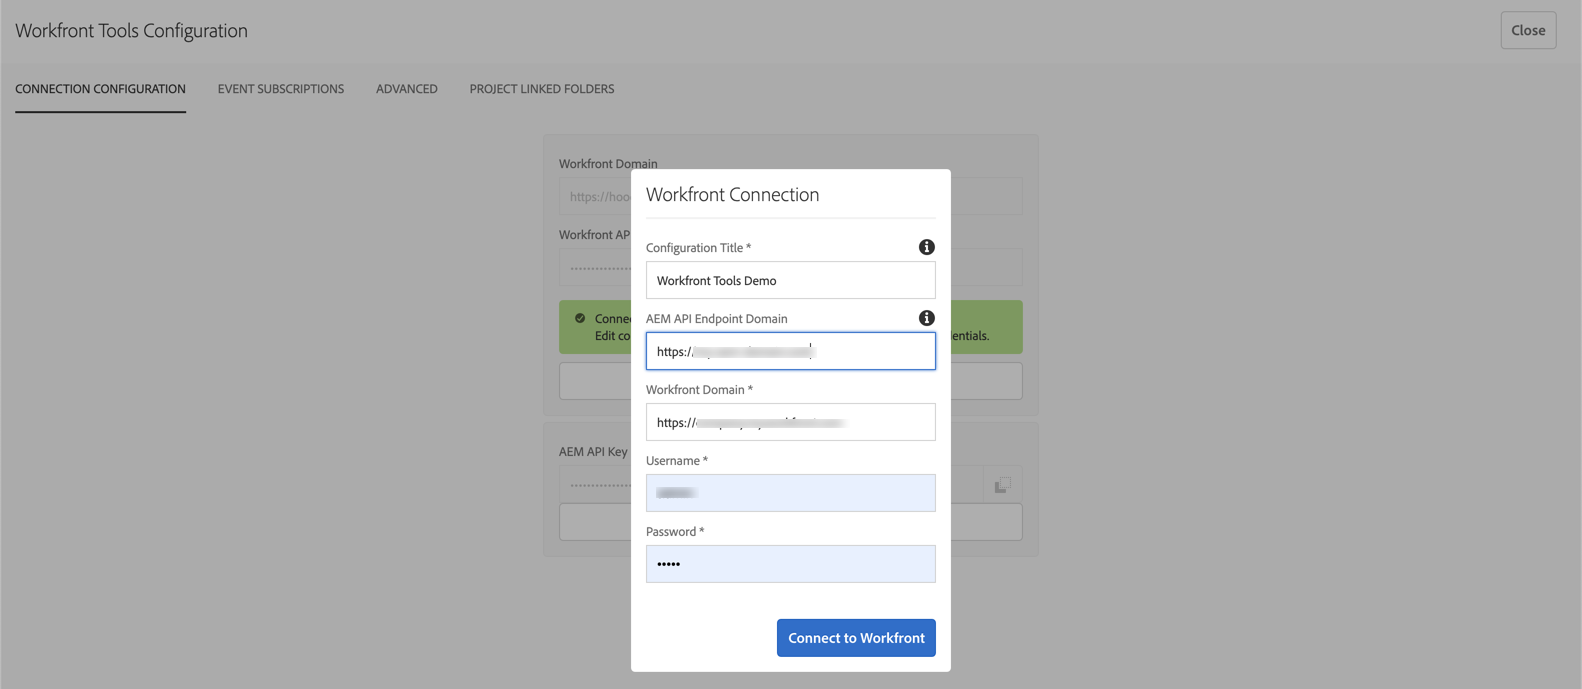Click the AEM API Endpoint Domain info icon
Screen dimensions: 1582x689
point(927,318)
